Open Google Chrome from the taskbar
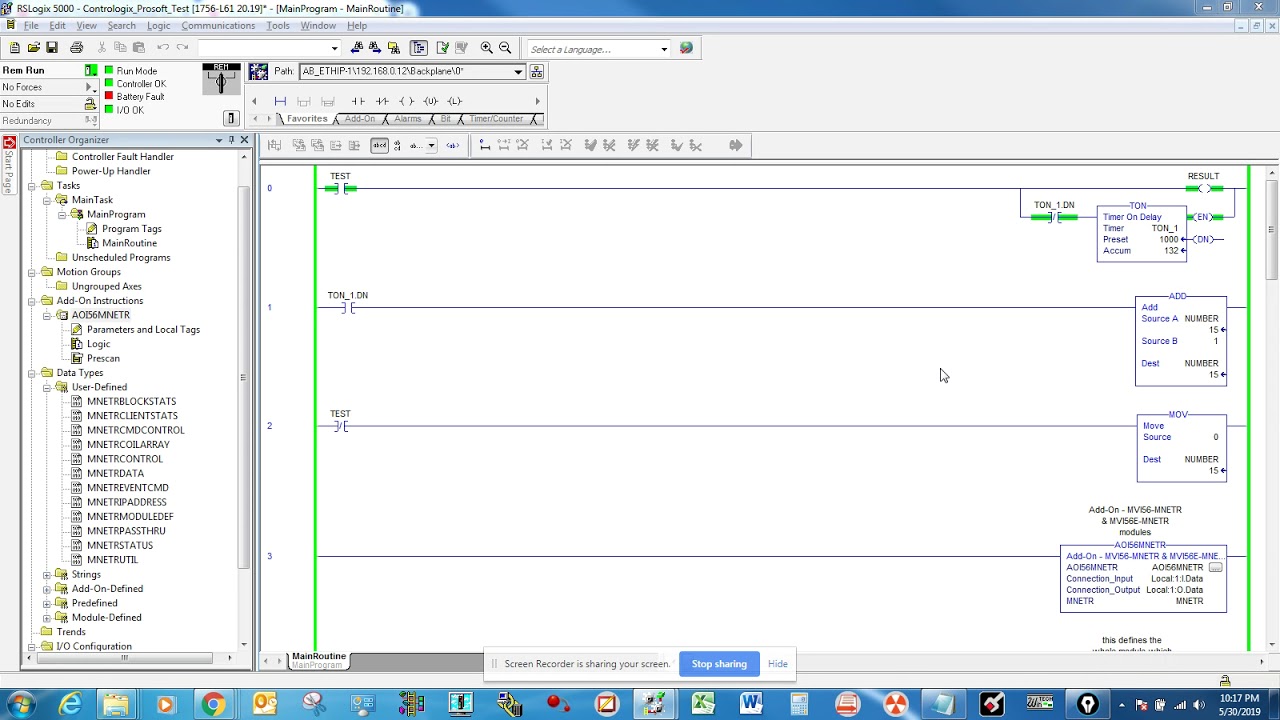The image size is (1280, 720). click(x=214, y=705)
